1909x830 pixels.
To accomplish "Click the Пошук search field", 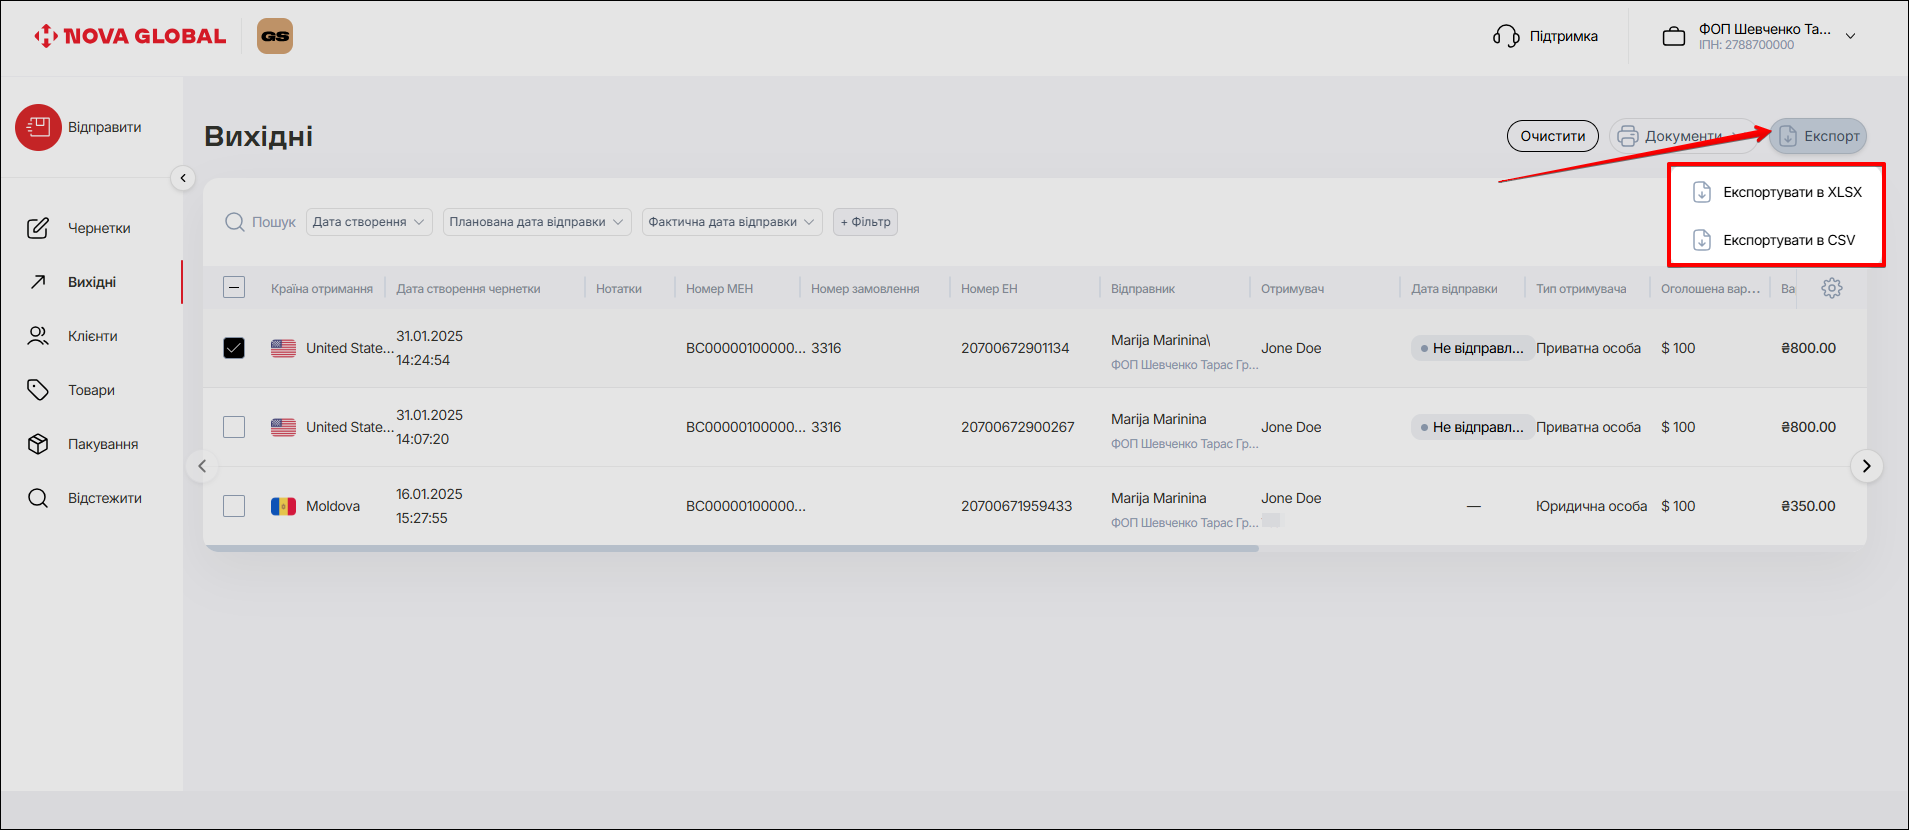I will (272, 222).
